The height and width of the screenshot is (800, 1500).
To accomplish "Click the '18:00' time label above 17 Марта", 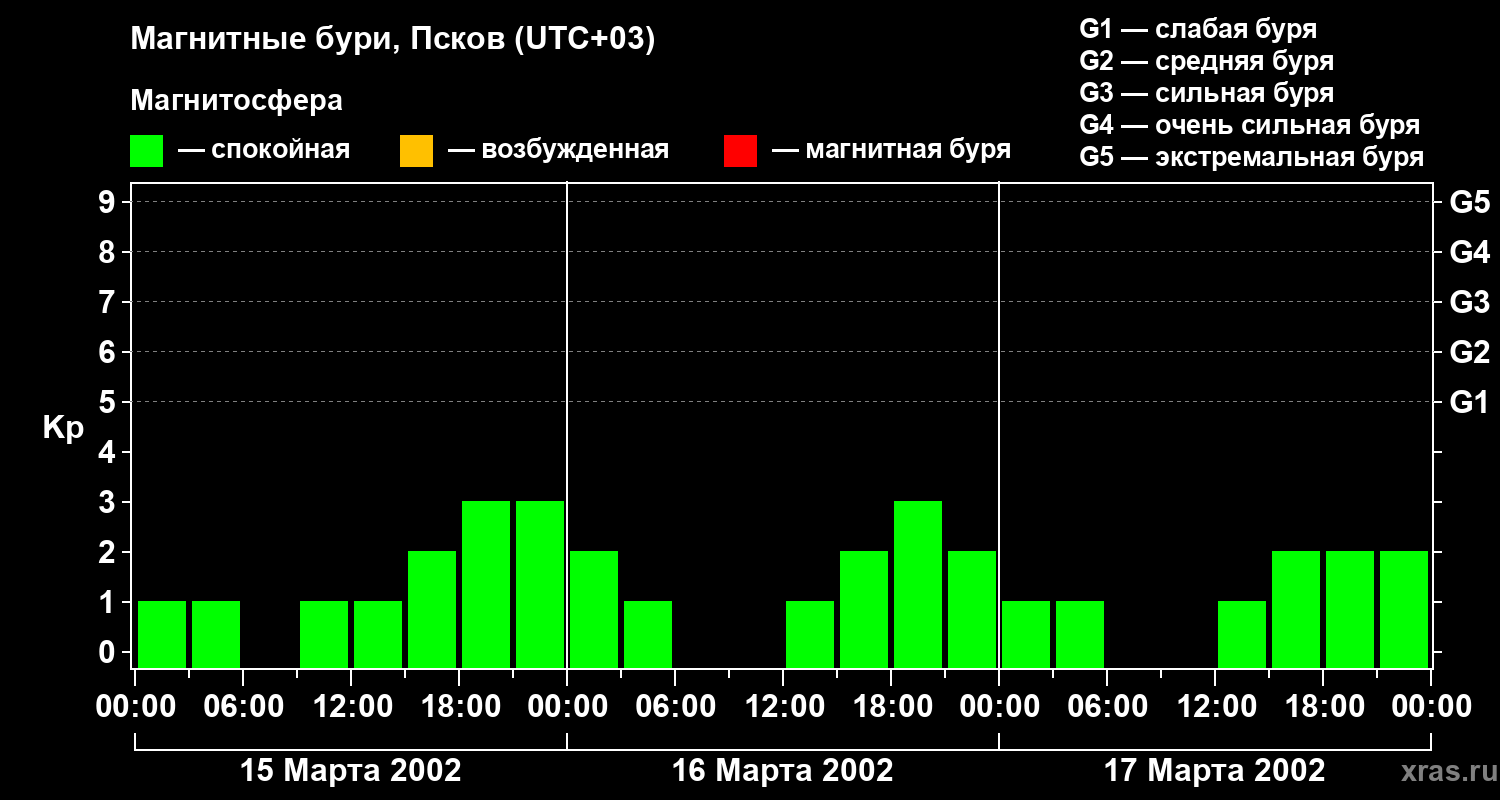I will tap(1323, 707).
